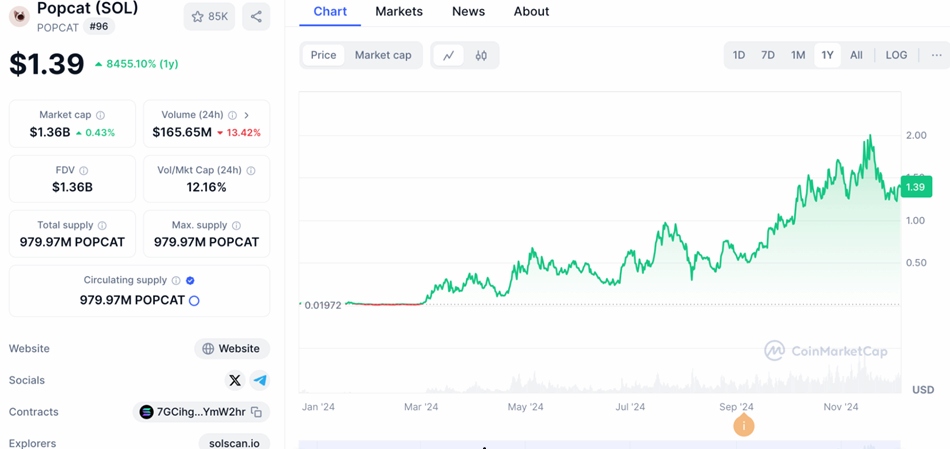This screenshot has width=950, height=449.
Task: Set chart range to 7D
Action: (768, 55)
